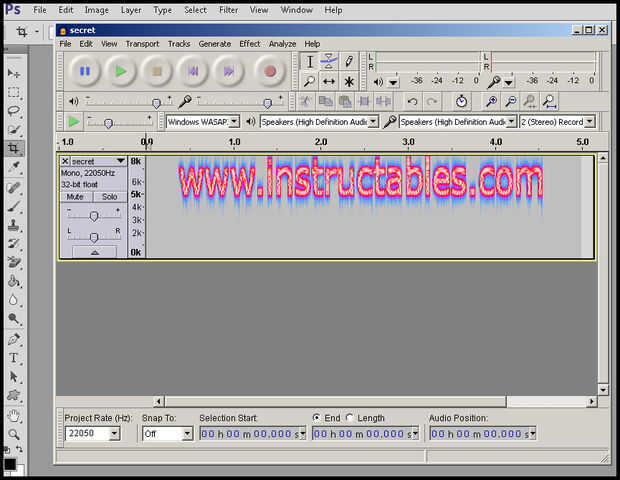Screen dimensions: 620x480
Task: Click the Cut scissors icon
Action: point(305,102)
